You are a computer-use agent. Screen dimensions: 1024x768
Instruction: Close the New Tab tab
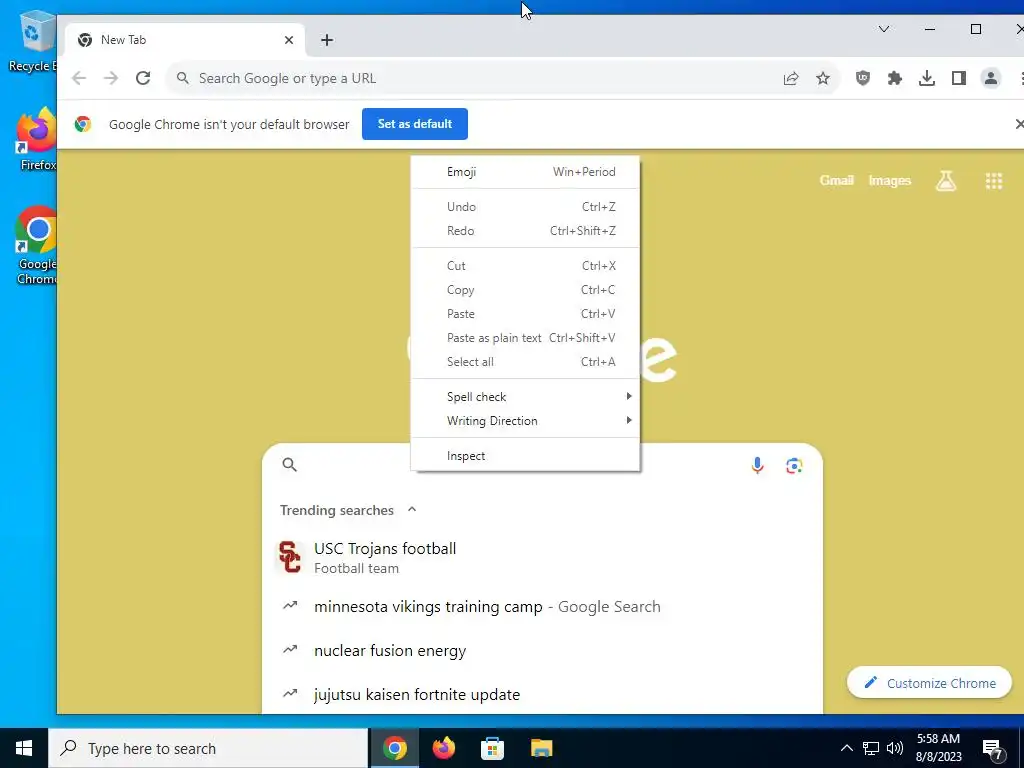click(x=289, y=40)
